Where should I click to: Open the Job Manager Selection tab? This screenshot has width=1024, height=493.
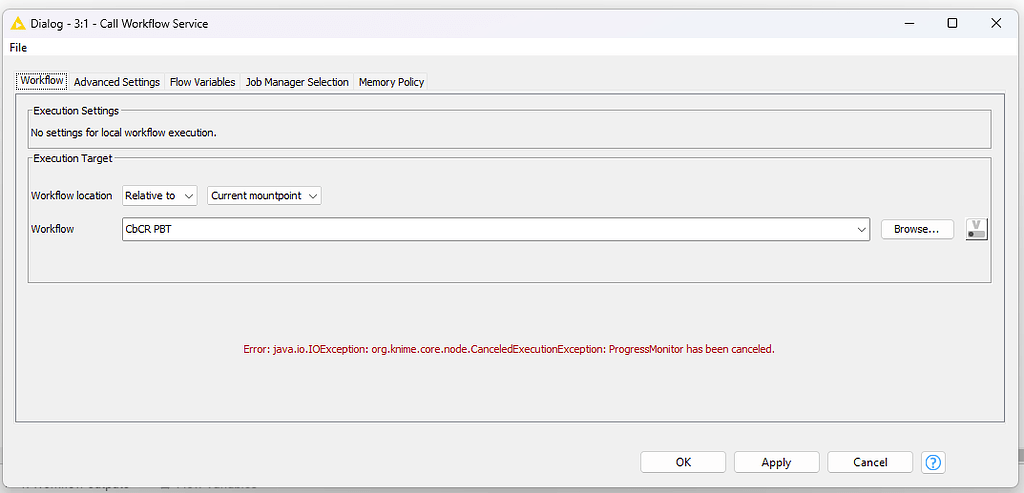297,82
